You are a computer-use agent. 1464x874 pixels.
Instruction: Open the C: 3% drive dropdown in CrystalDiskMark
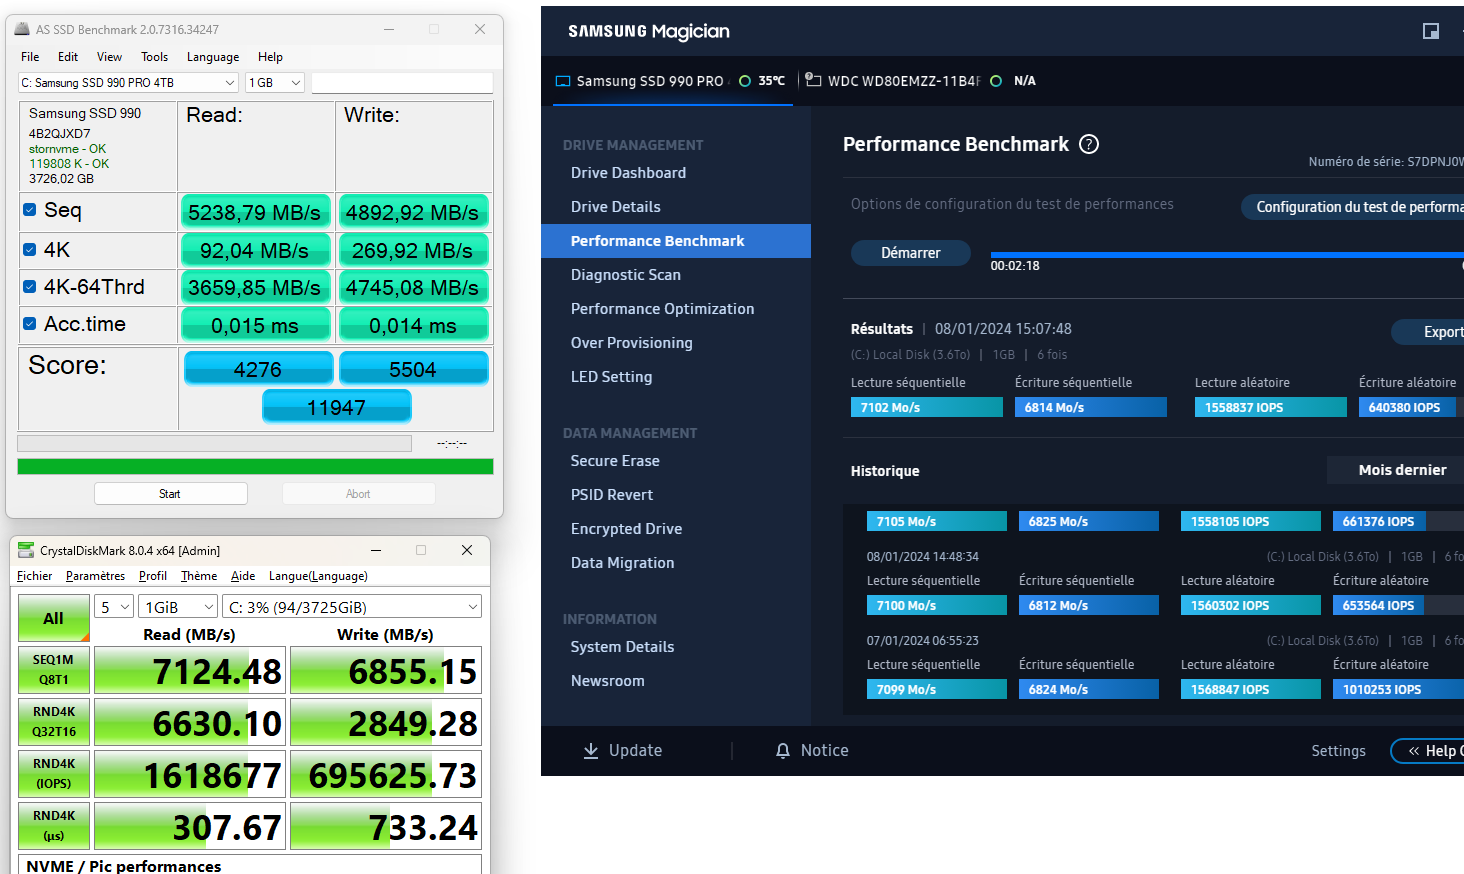pos(352,607)
